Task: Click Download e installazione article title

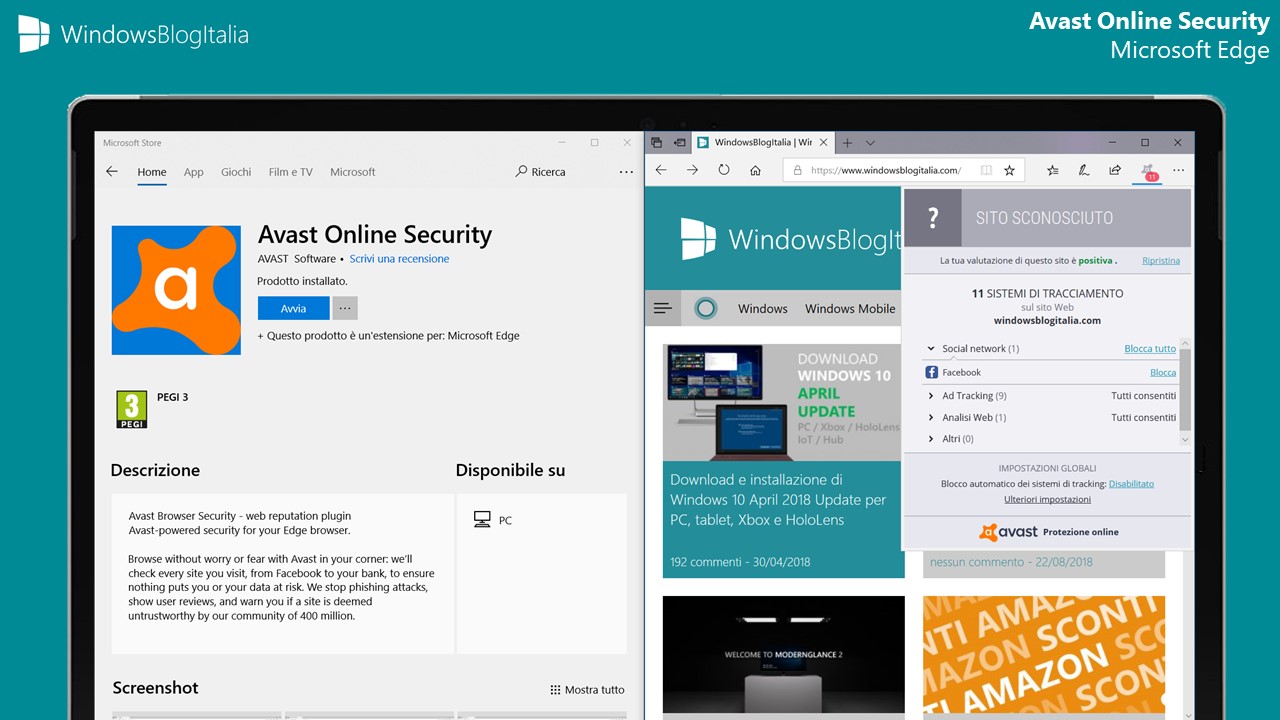Action: click(x=778, y=500)
